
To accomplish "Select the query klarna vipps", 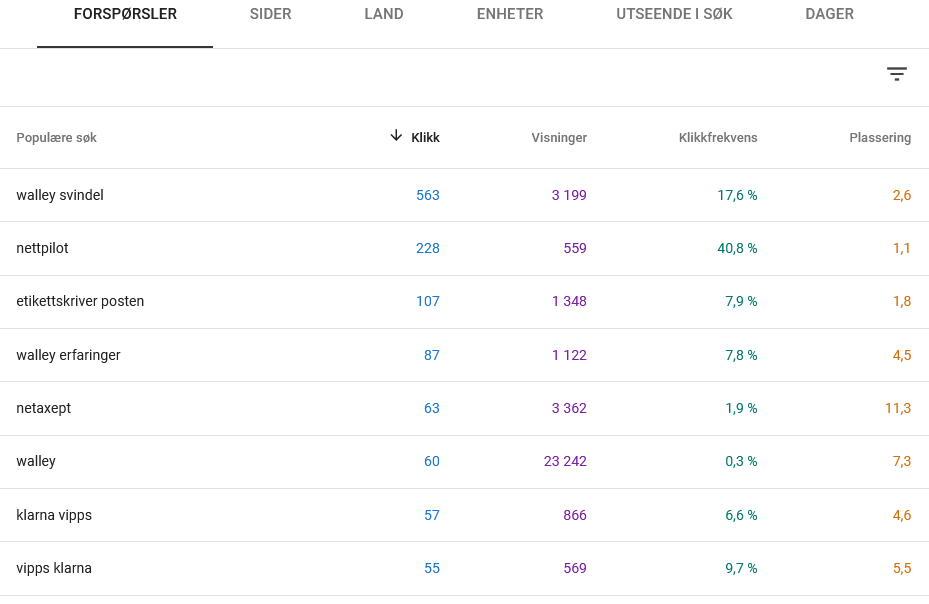I will [54, 515].
